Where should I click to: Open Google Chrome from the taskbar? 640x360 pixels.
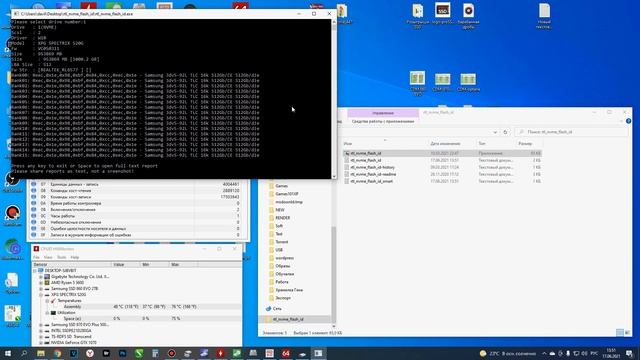point(57,353)
